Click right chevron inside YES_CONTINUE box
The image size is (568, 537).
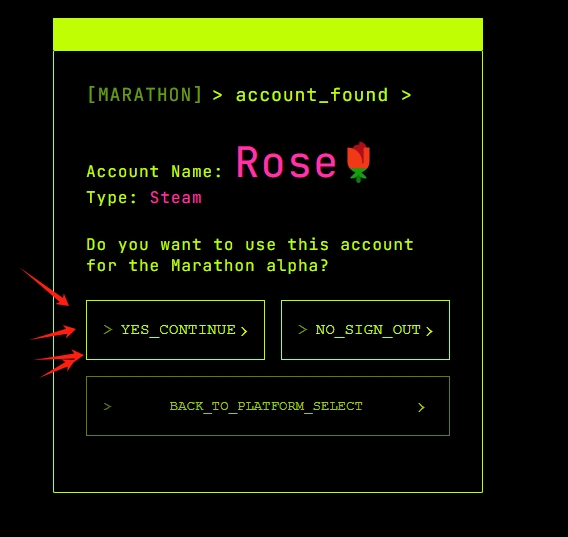pyautogui.click(x=244, y=331)
